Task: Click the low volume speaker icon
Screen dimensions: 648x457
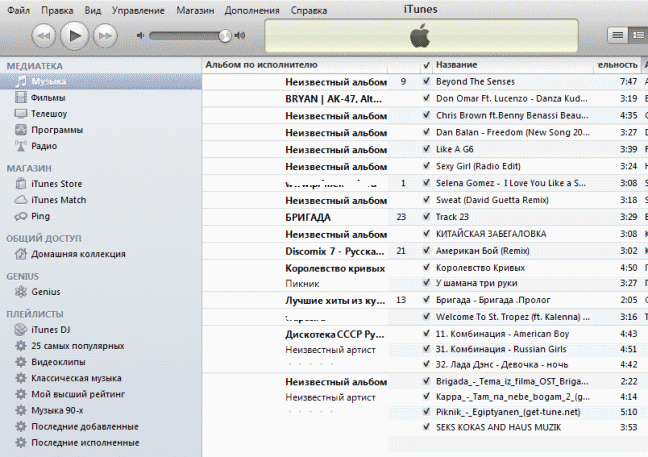Action: tap(141, 36)
